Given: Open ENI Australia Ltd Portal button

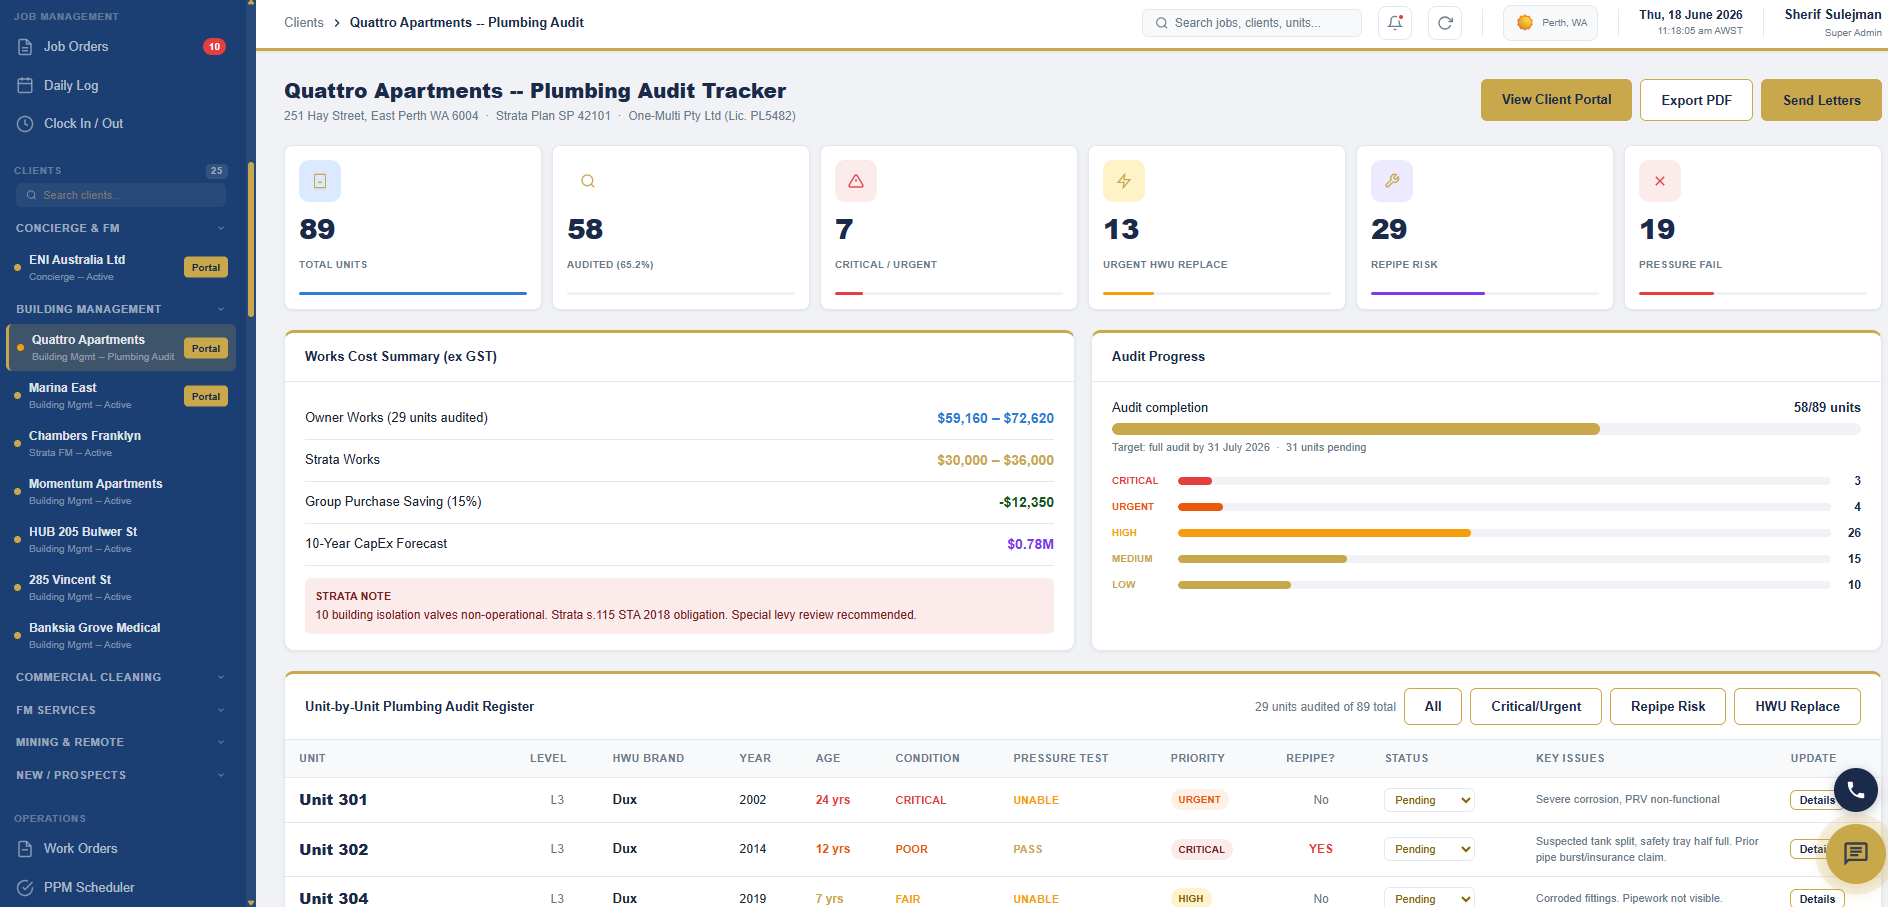Looking at the screenshot, I should (x=206, y=267).
